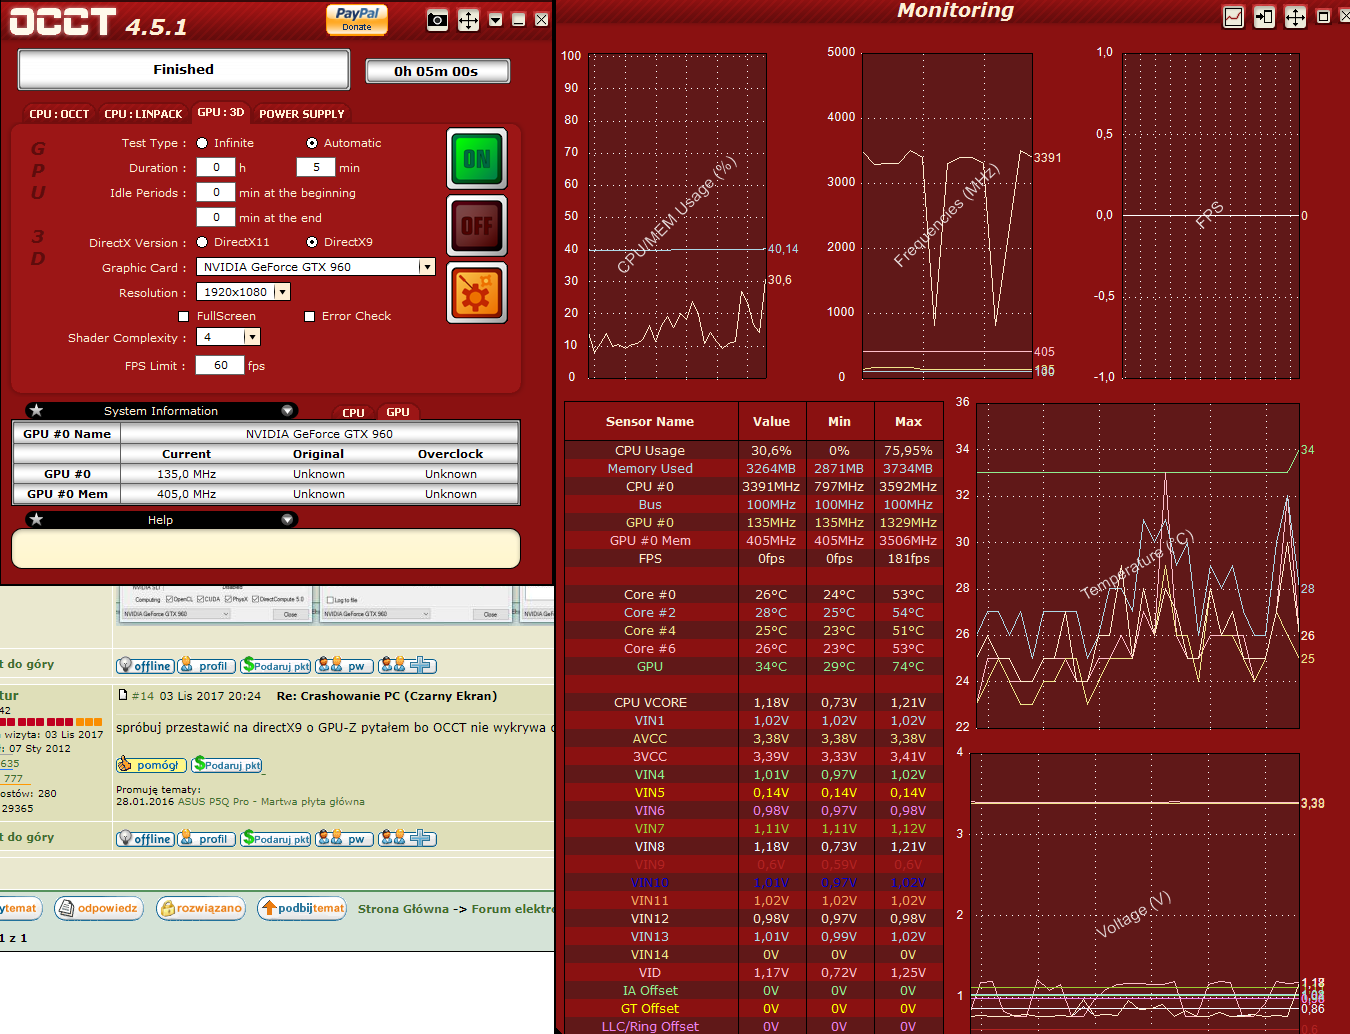Take a screenshot with the OCCT camera icon
Screen dimensions: 1350x1034
[x=437, y=20]
